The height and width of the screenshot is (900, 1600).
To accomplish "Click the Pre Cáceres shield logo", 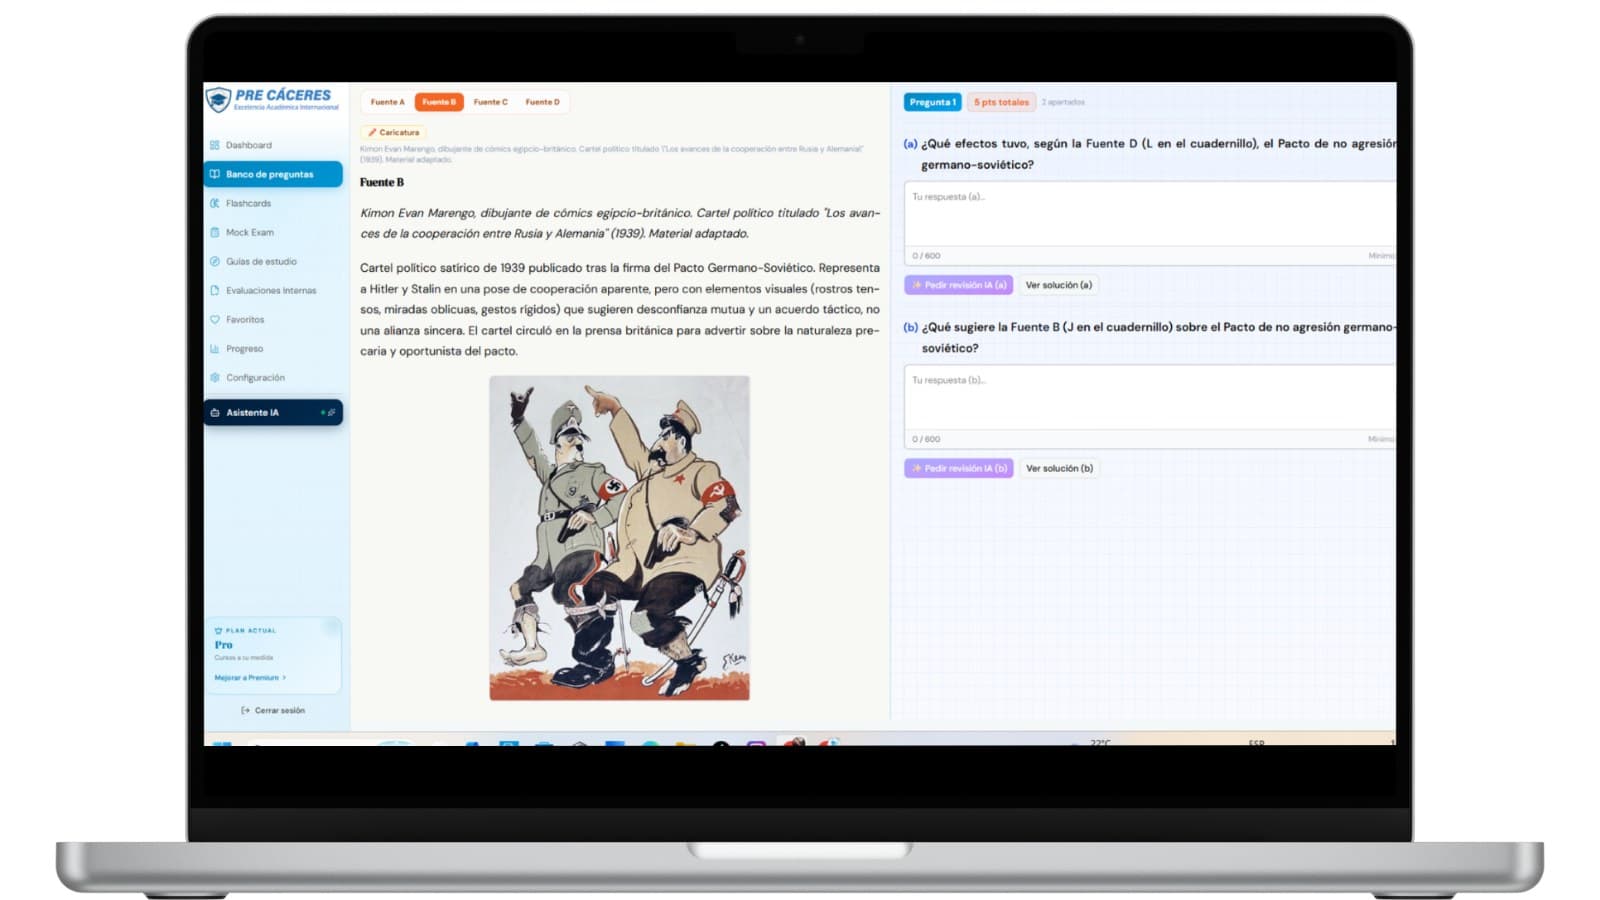I will click(x=218, y=99).
